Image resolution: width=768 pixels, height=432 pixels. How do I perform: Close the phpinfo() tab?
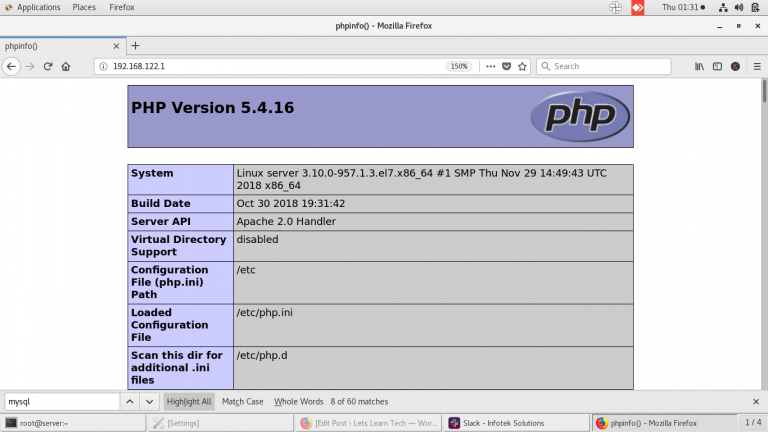click(x=116, y=46)
